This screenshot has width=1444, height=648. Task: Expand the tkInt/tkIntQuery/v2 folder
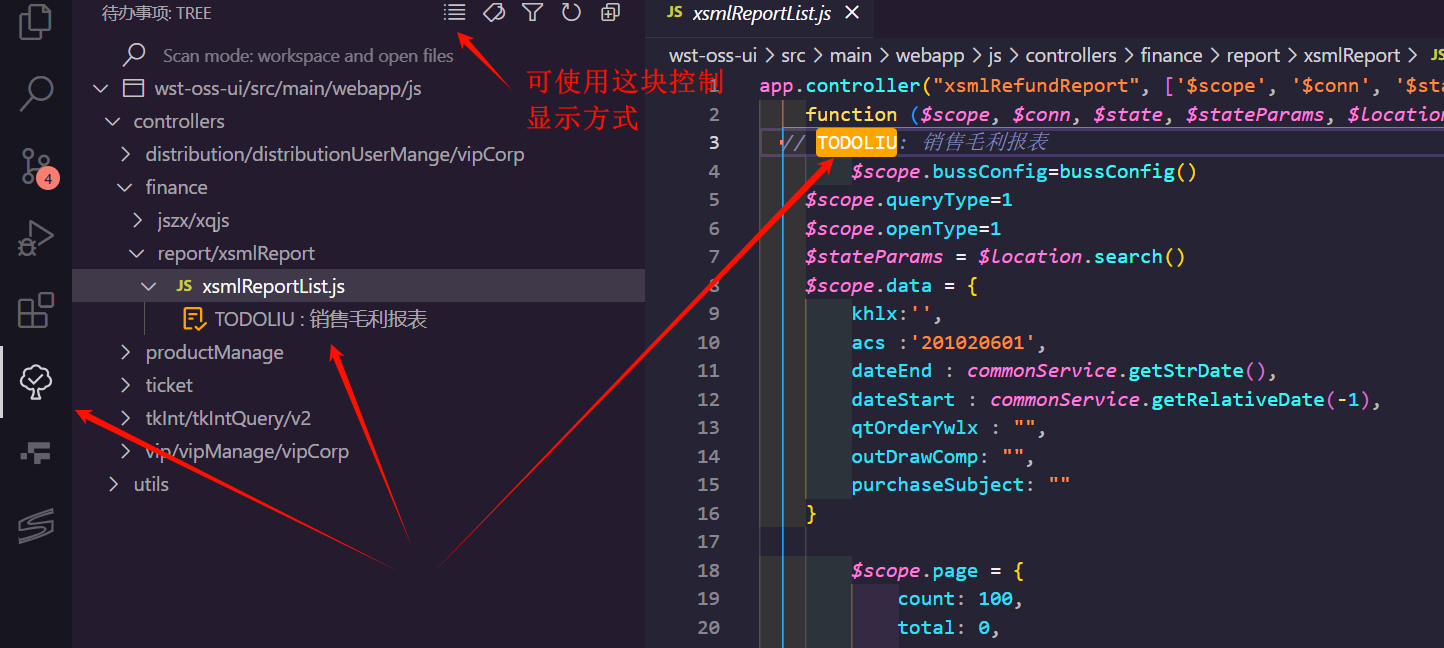tap(125, 418)
